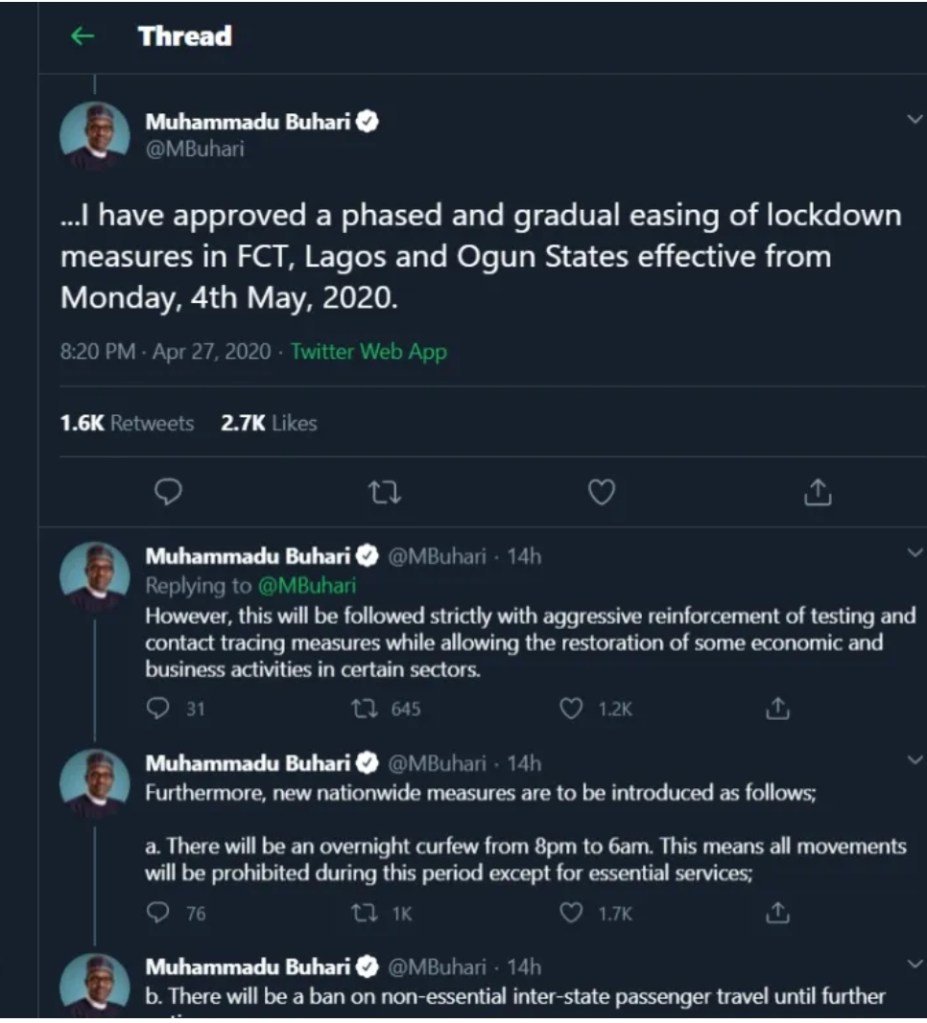
Task: Share the overnight curfew tweet
Action: (778, 913)
